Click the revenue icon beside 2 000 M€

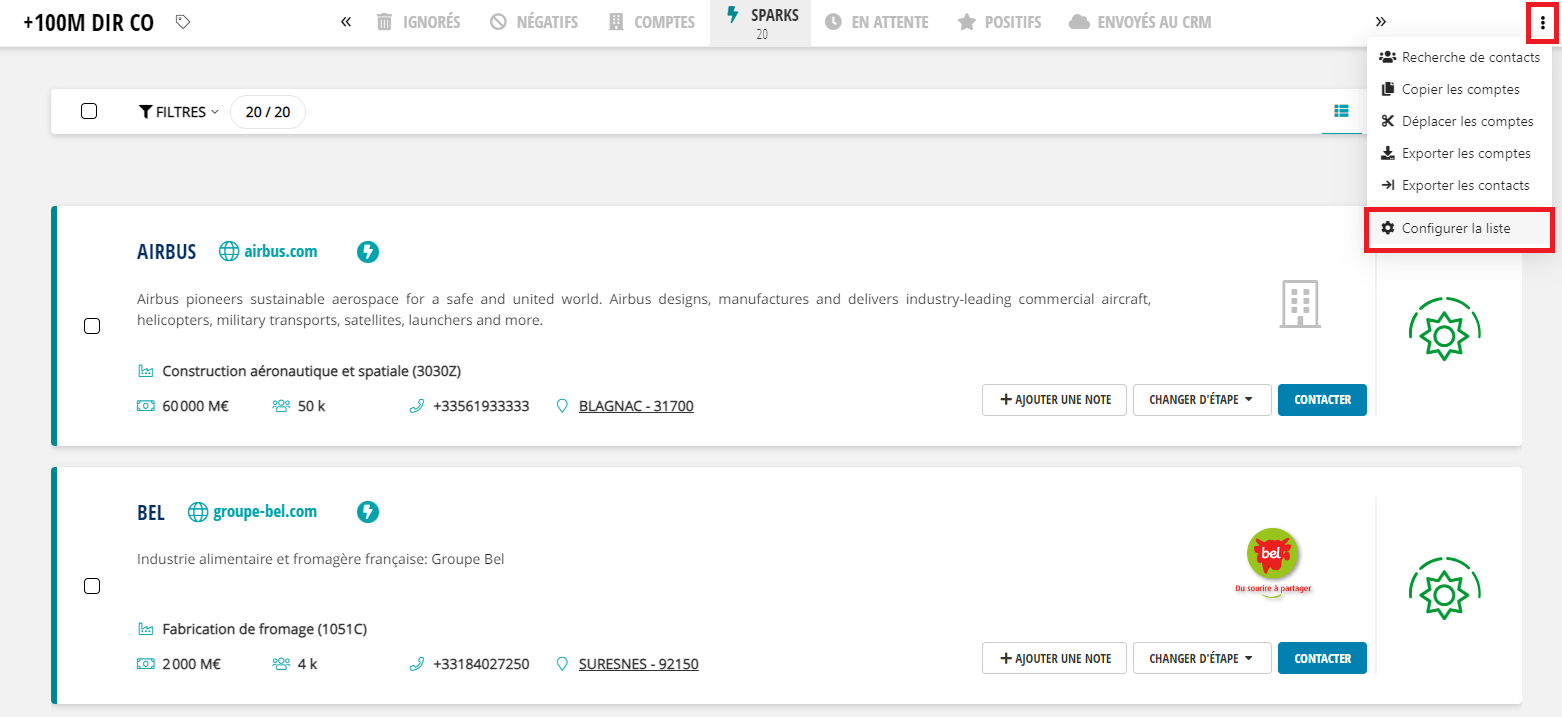(x=146, y=664)
